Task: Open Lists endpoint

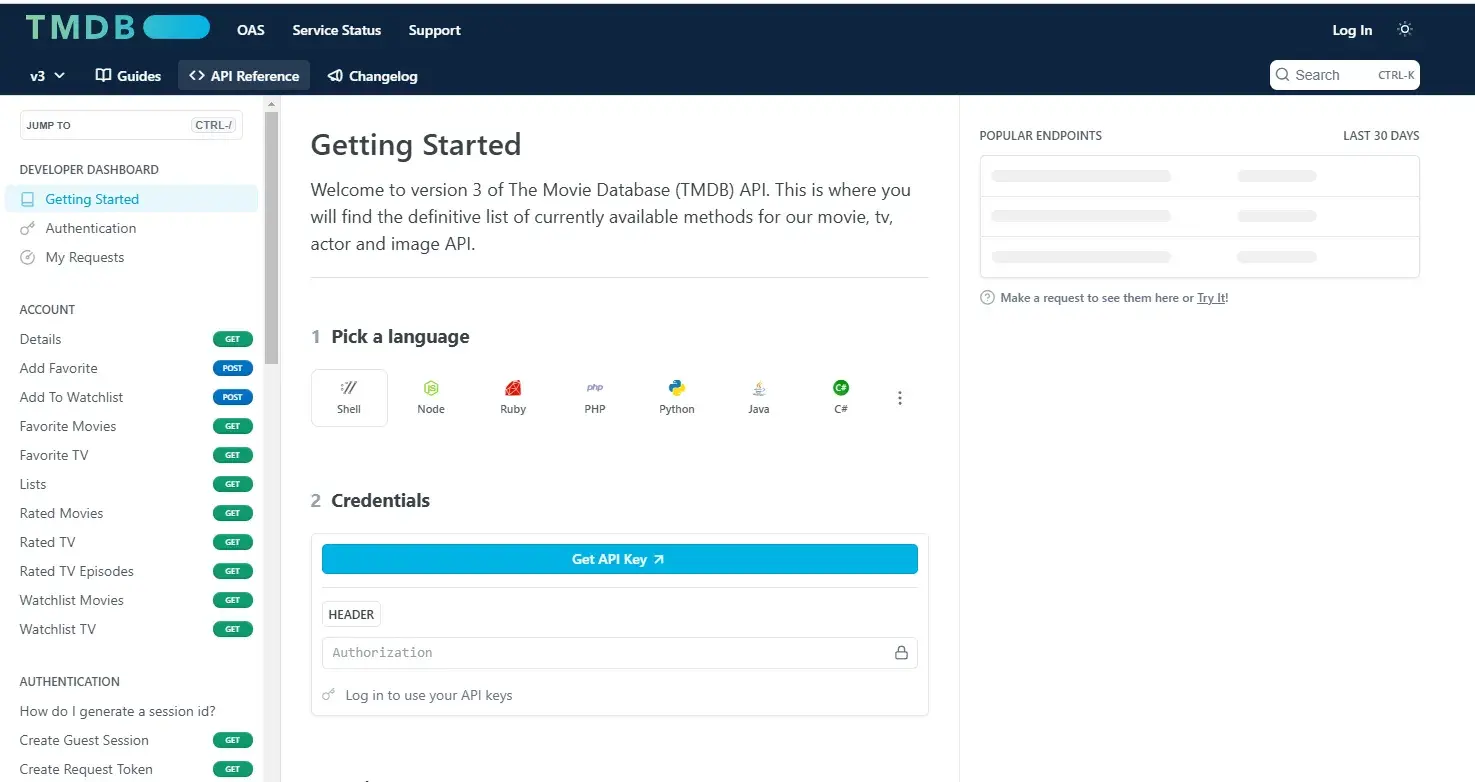Action: 131,484
